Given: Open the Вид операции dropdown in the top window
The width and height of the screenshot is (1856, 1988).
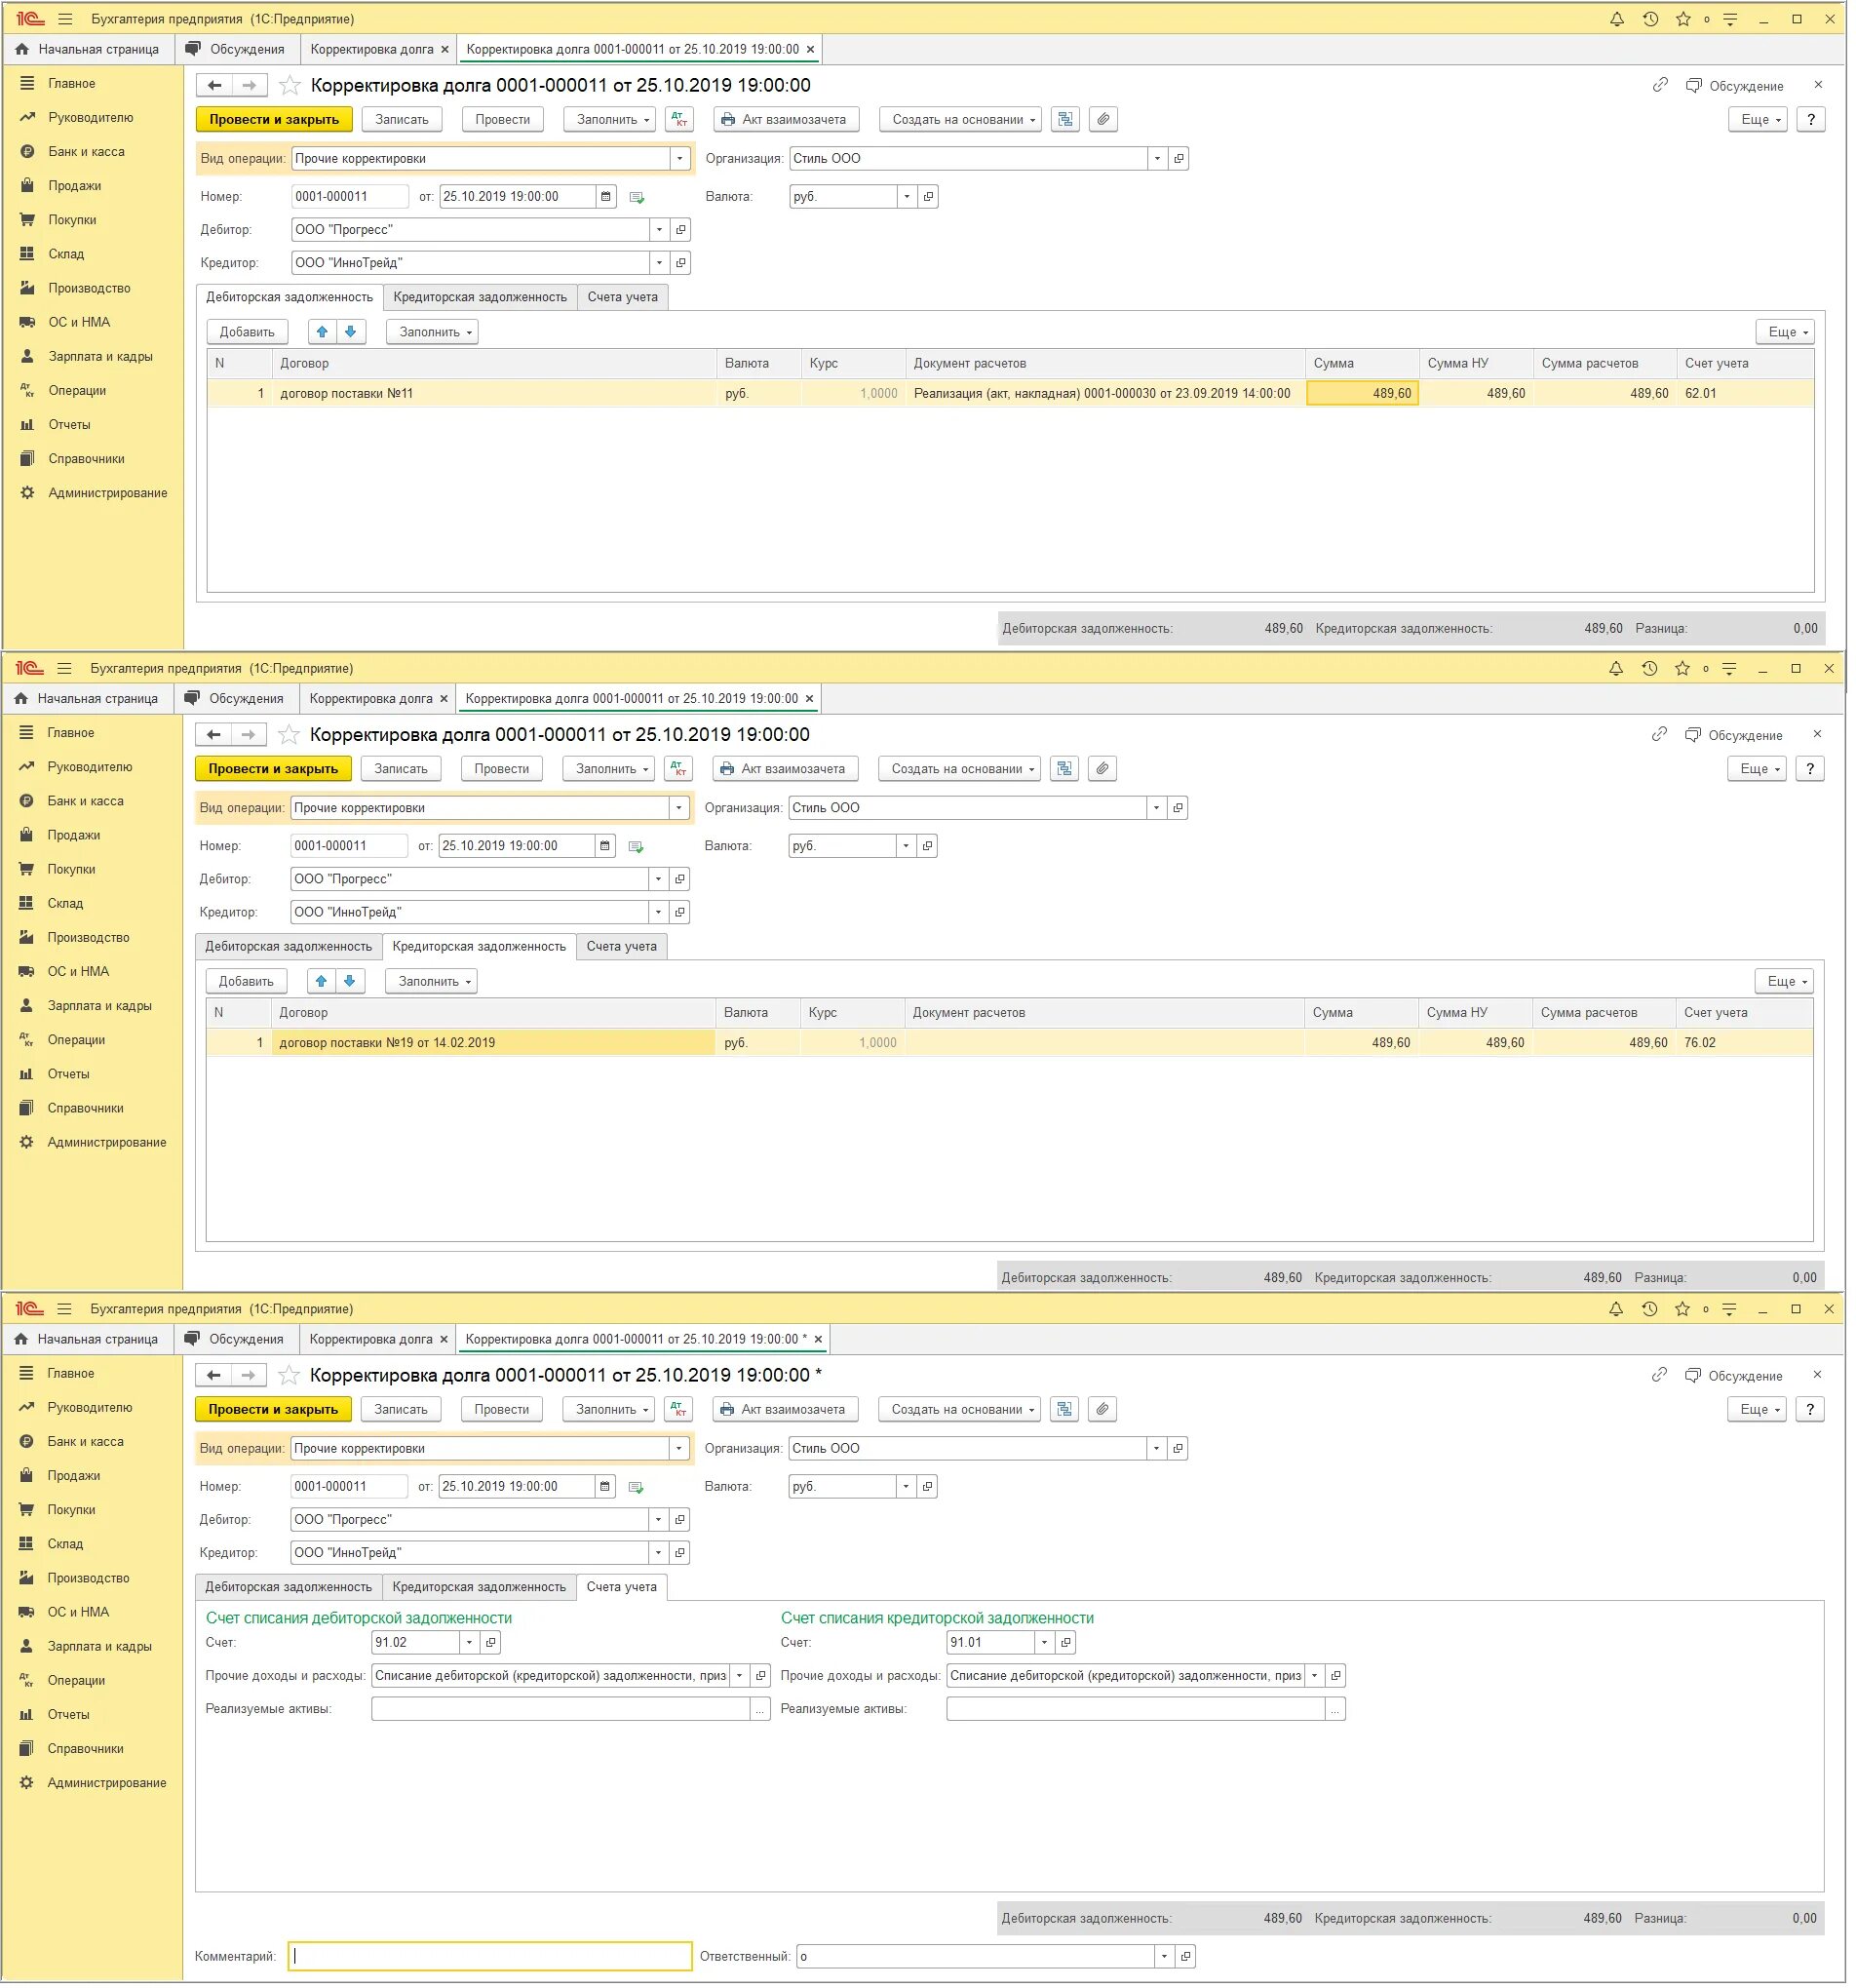Looking at the screenshot, I should 681,159.
